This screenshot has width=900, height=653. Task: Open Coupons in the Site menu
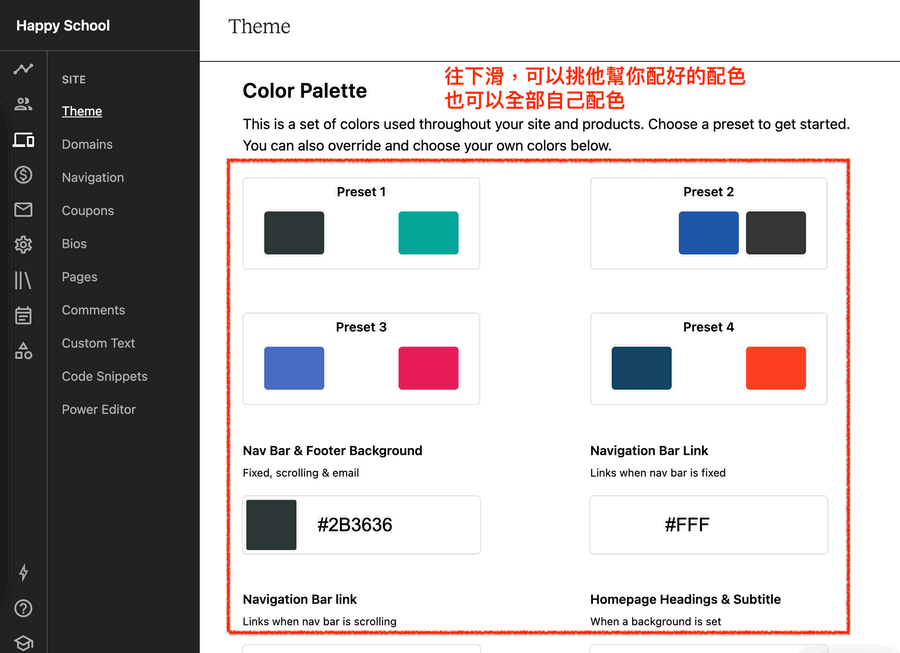(88, 211)
